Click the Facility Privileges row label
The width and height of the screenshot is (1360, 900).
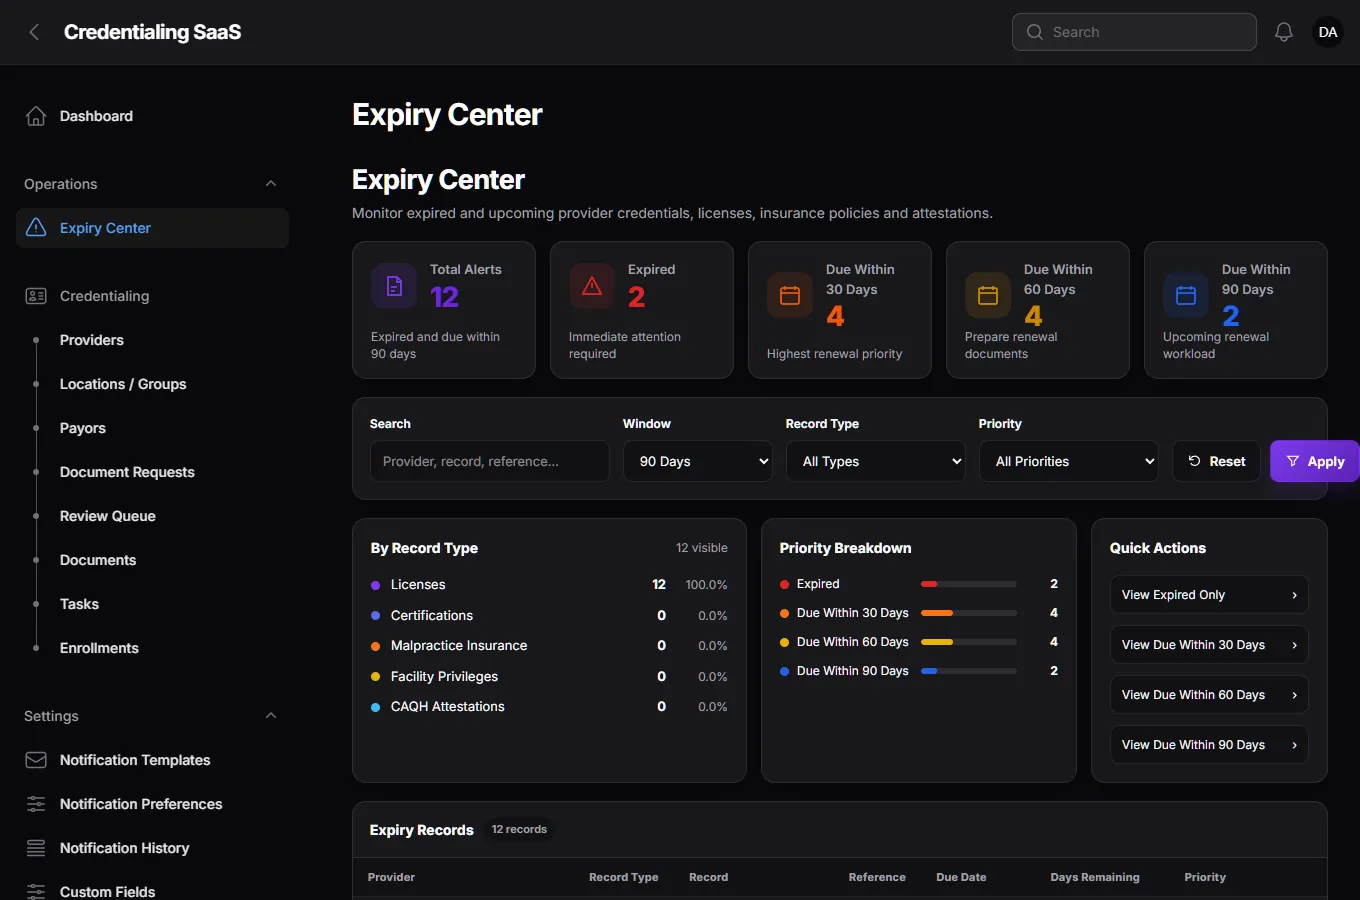pos(444,676)
